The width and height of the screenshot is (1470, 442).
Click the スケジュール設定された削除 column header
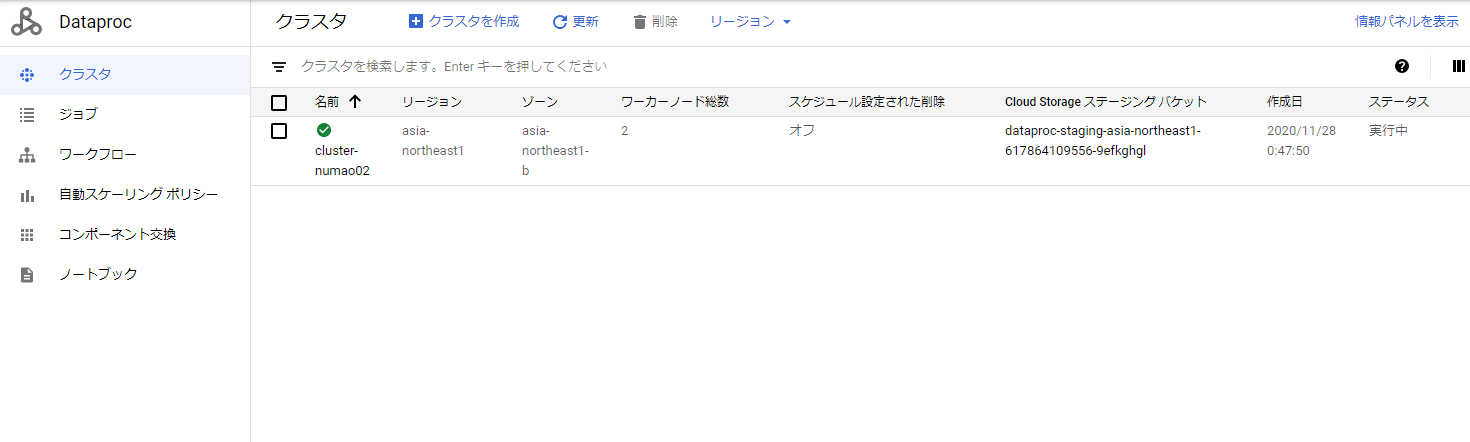(867, 102)
